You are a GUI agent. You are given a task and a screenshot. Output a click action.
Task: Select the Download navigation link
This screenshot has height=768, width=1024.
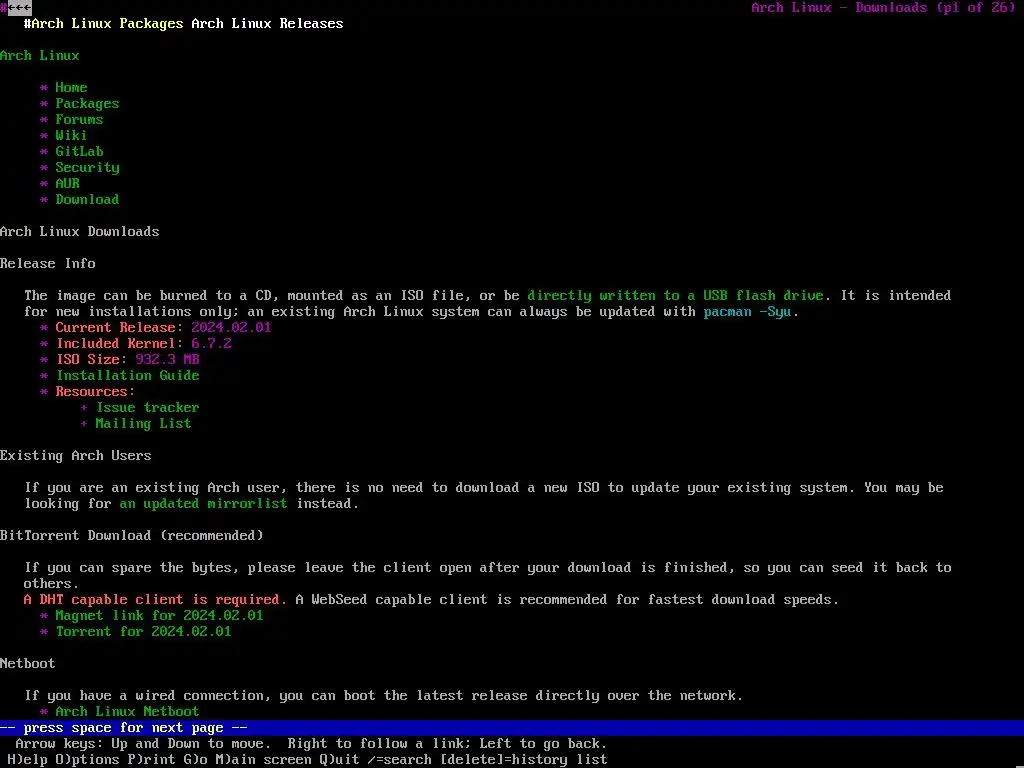(x=88, y=199)
